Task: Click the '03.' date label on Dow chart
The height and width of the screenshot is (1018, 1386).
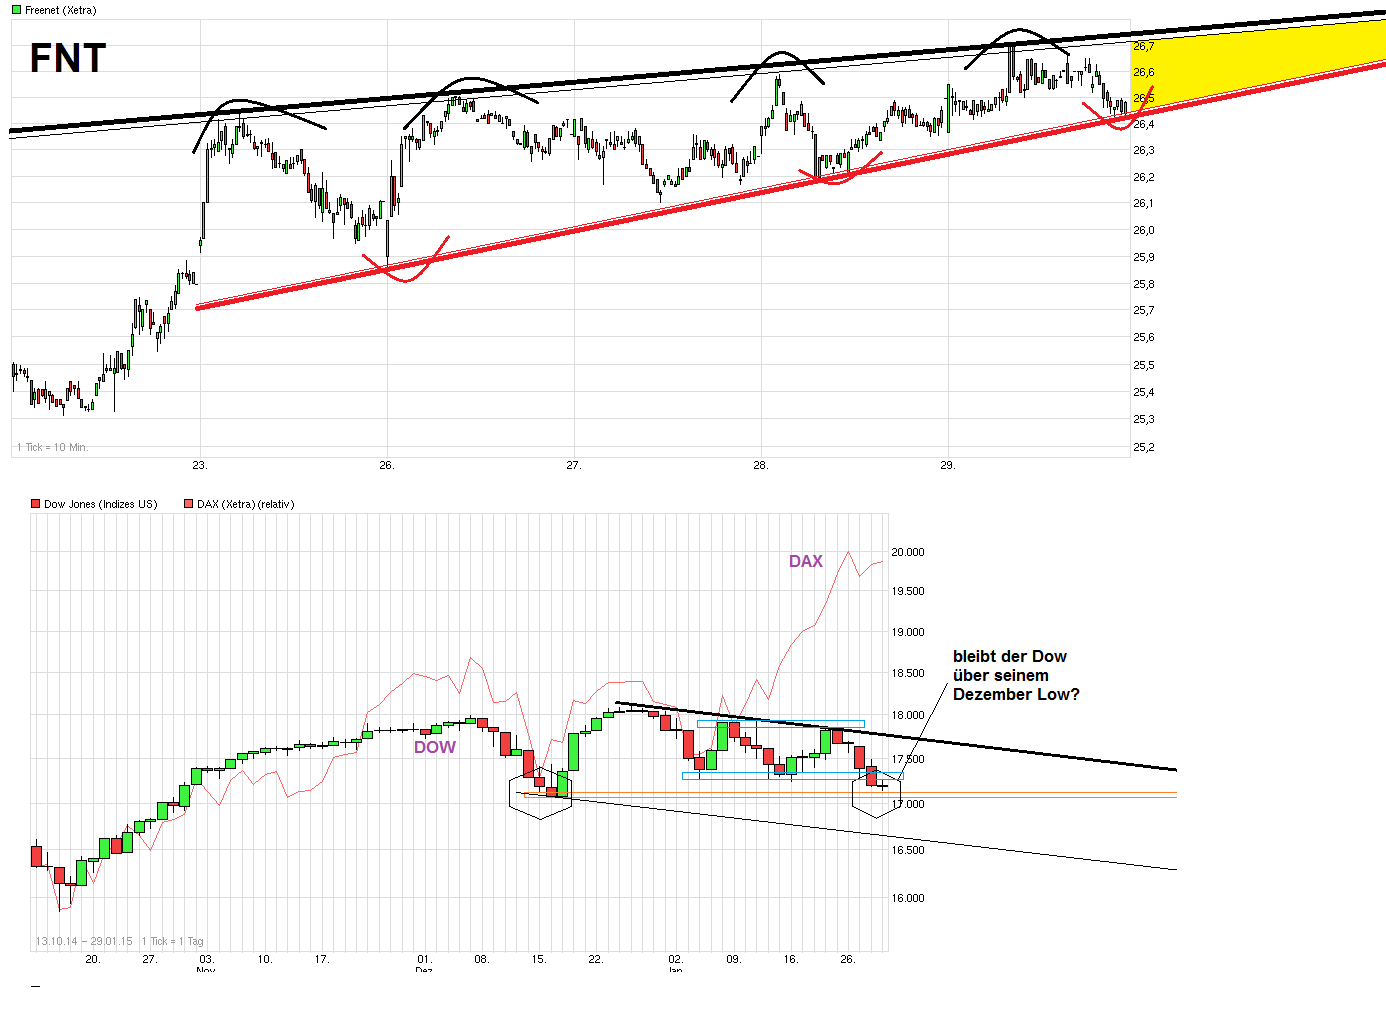Action: point(206,959)
